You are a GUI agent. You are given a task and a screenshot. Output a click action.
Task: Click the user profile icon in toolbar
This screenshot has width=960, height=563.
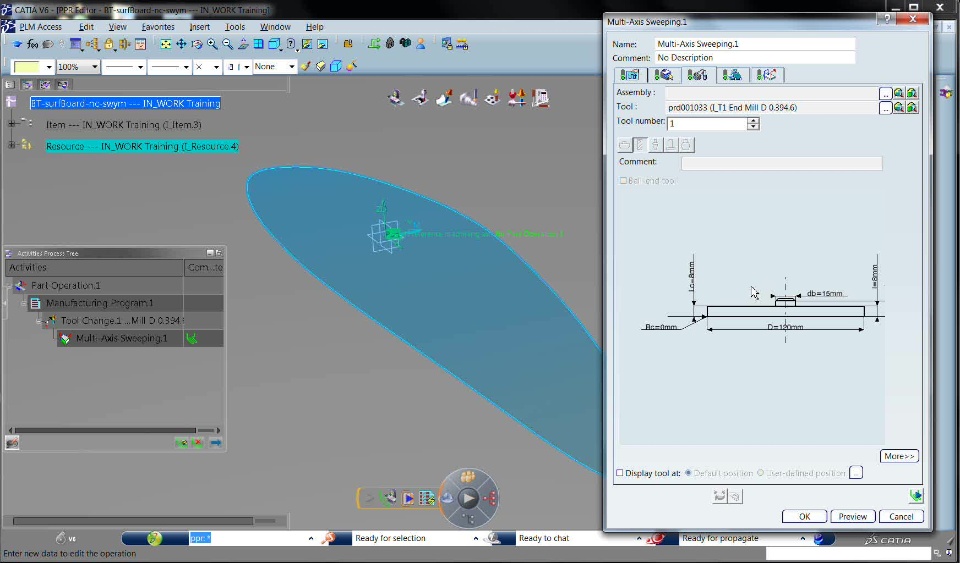coord(421,44)
